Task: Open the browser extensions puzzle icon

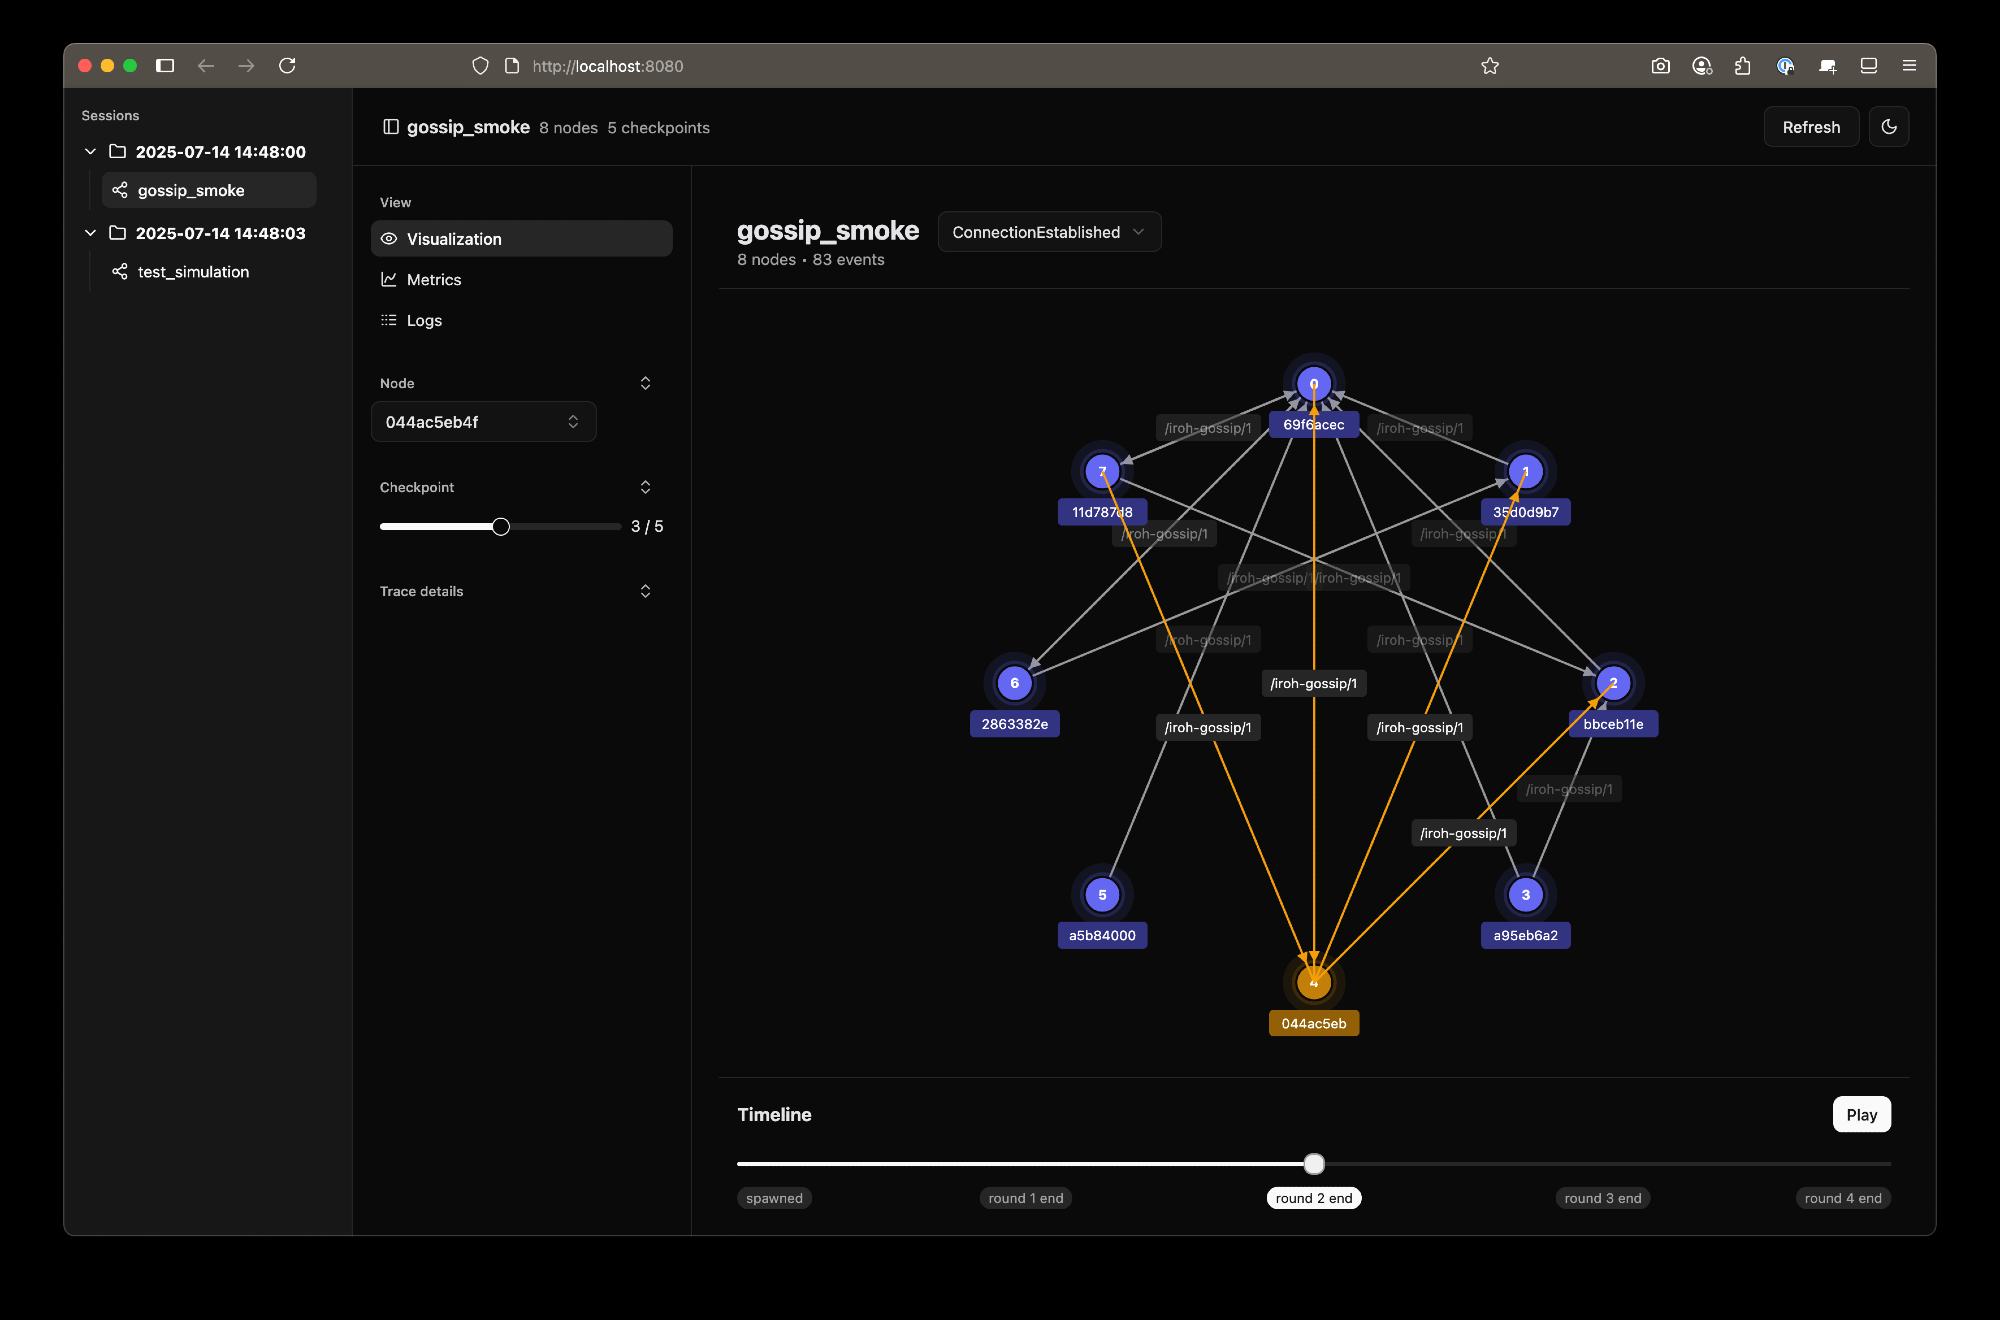Action: click(x=1743, y=66)
